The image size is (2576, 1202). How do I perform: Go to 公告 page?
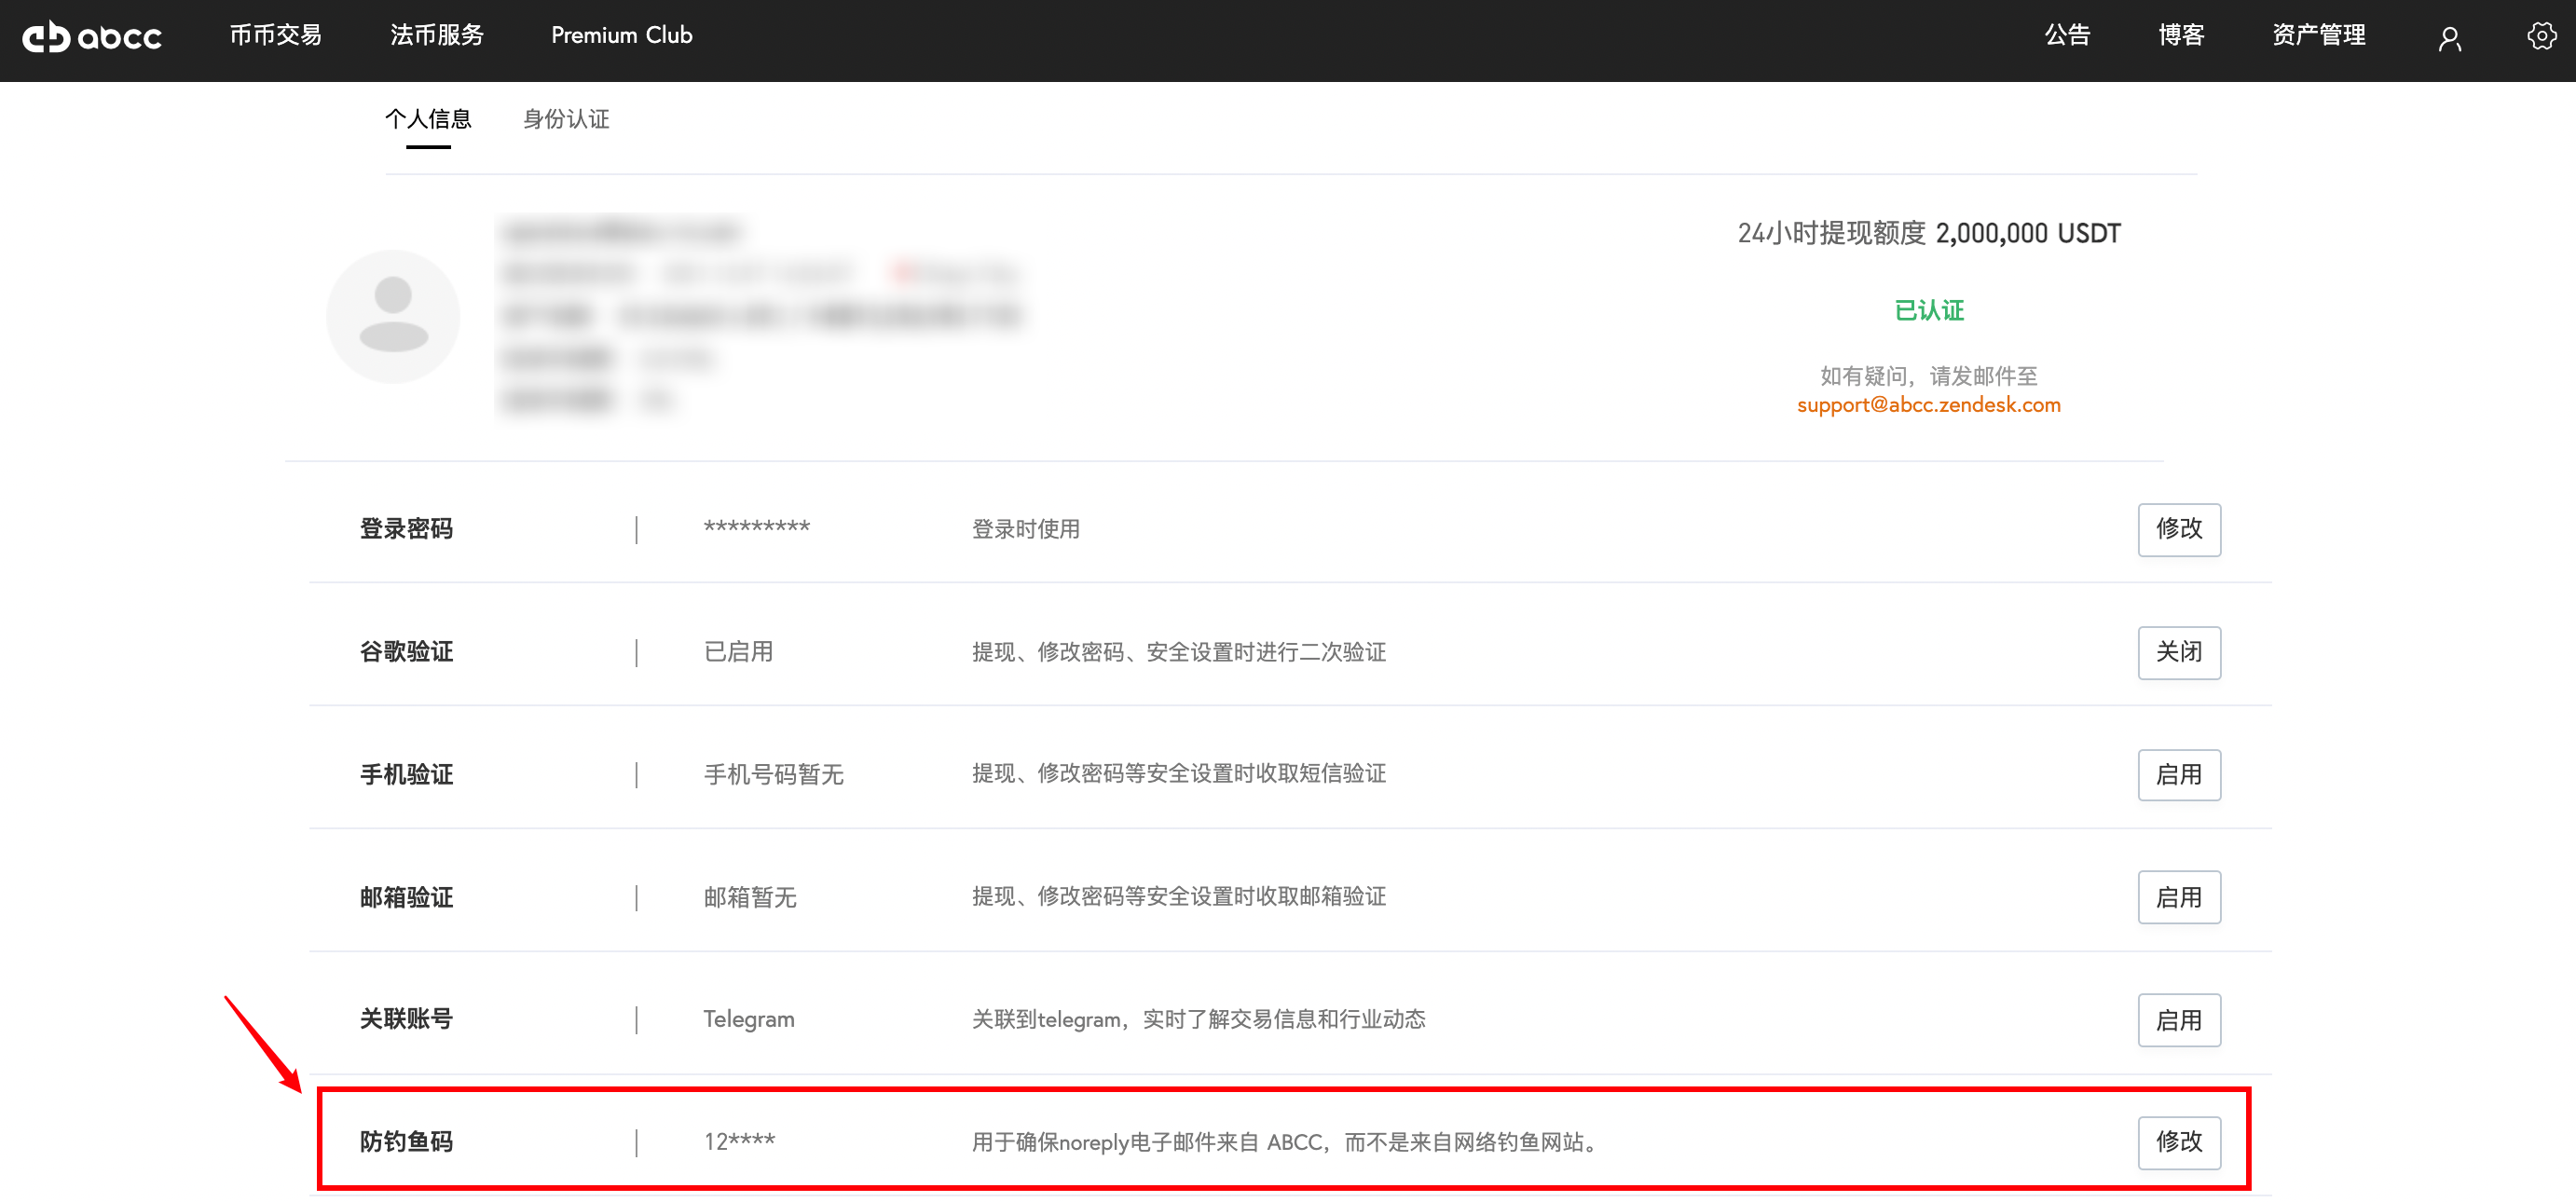2067,35
